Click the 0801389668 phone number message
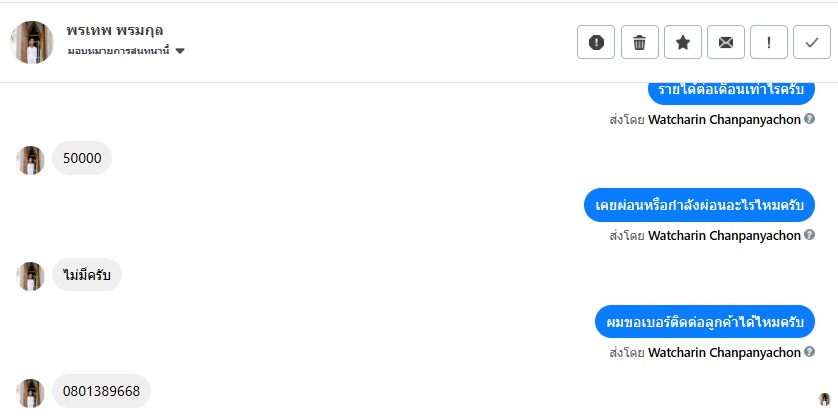838x420 pixels. pyautogui.click(x=101, y=391)
